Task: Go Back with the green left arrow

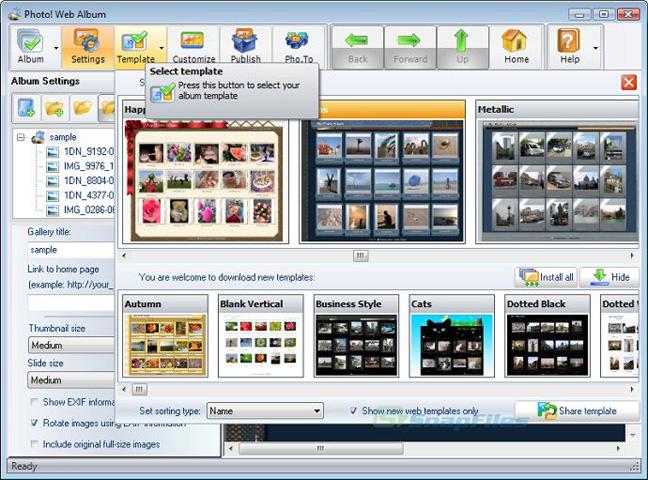Action: [358, 47]
